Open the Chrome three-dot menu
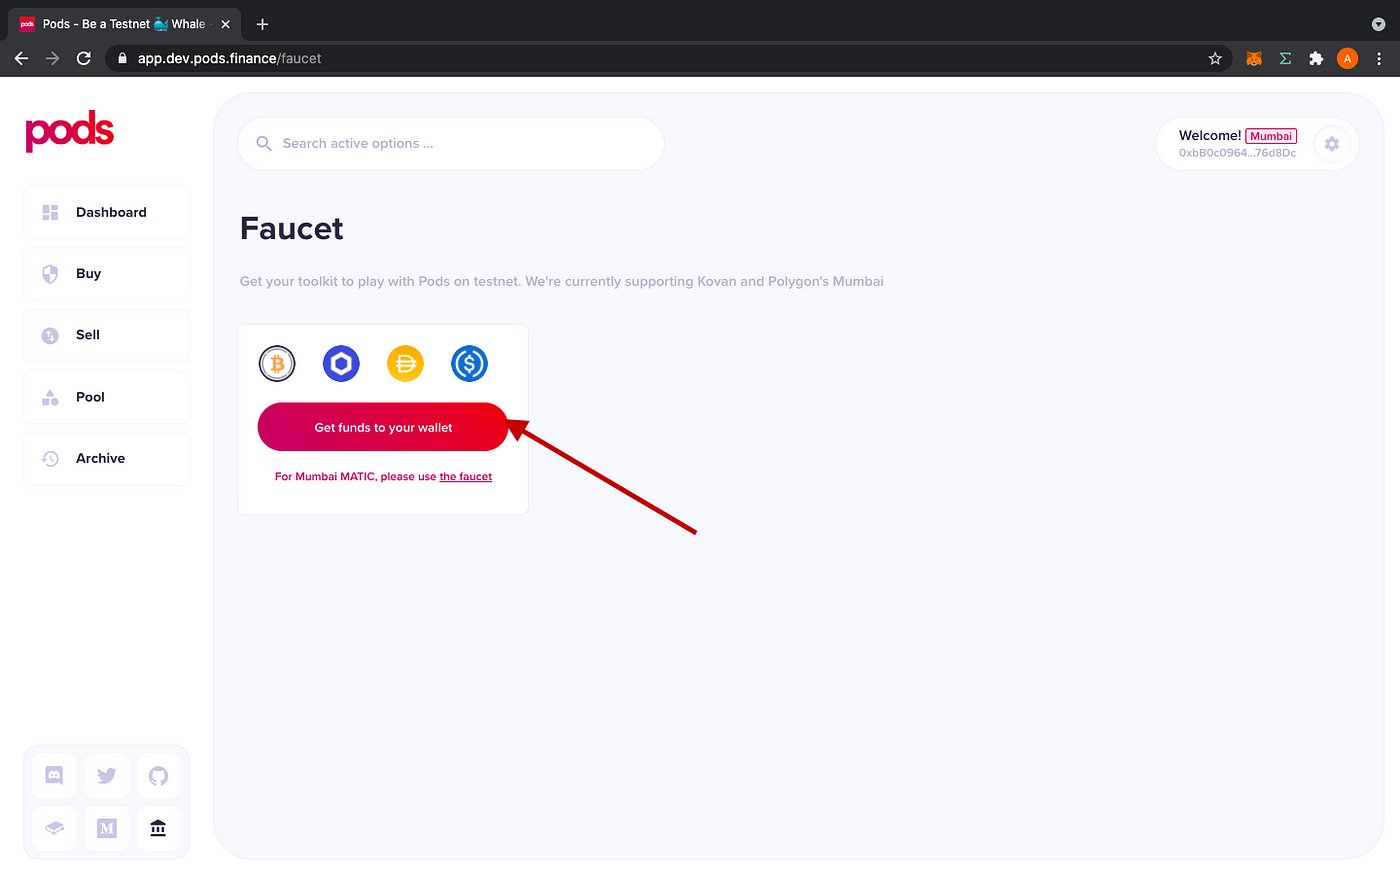This screenshot has width=1400, height=875. [x=1379, y=58]
